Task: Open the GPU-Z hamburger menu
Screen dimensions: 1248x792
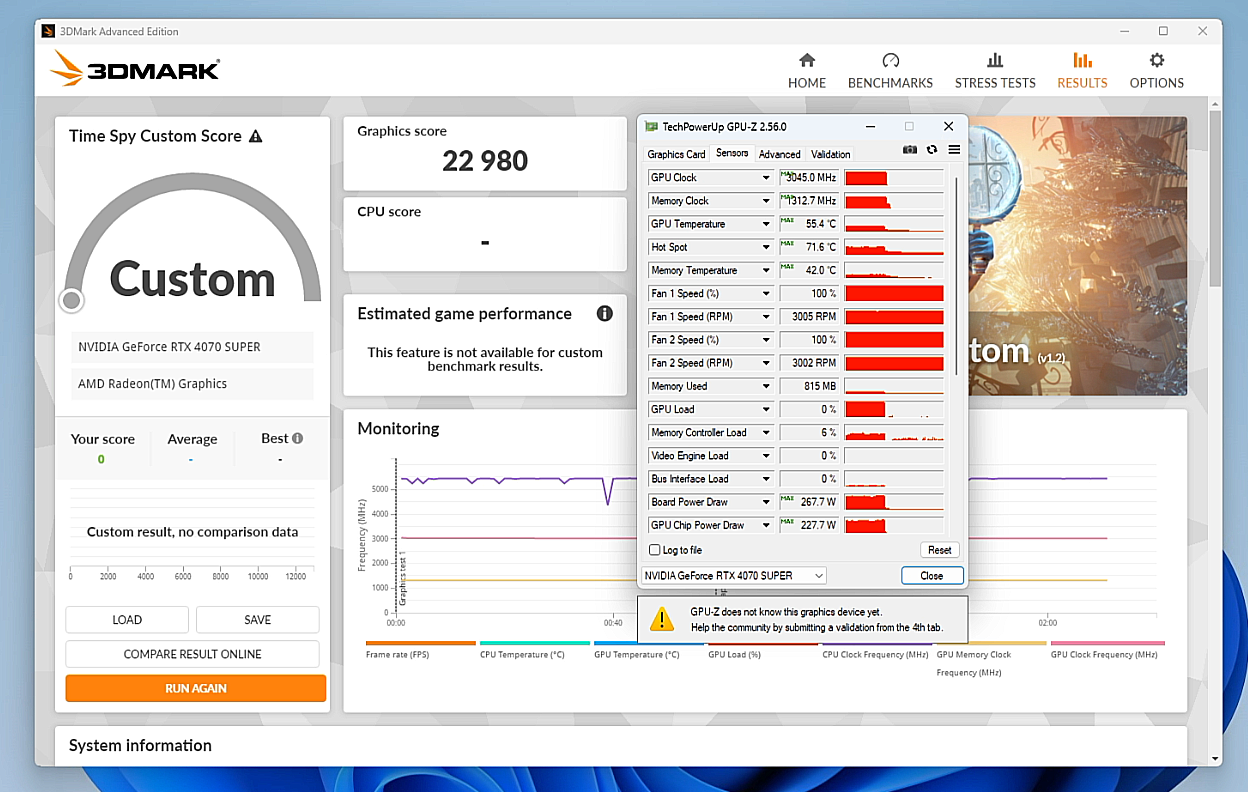Action: pyautogui.click(x=954, y=150)
